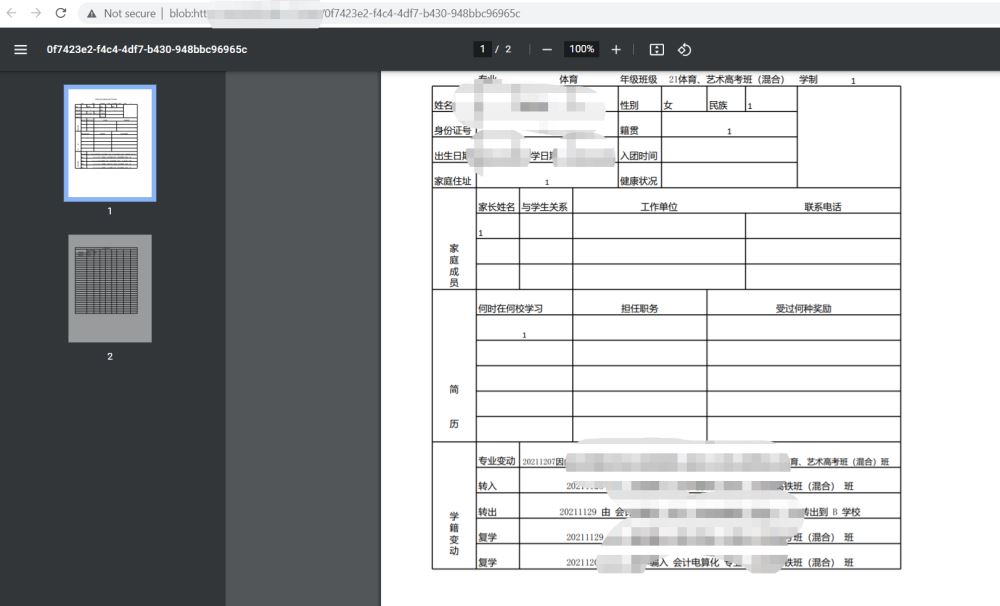This screenshot has height=606, width=1000.
Task: Click the Not secure site info label
Action: point(129,14)
